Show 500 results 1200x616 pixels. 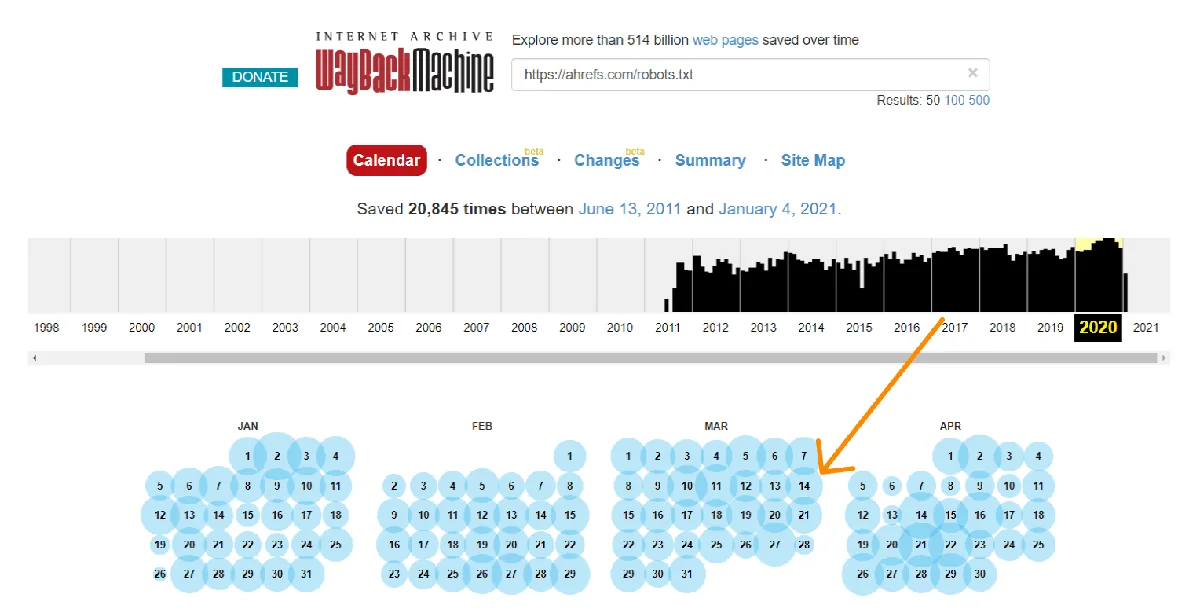tap(979, 100)
